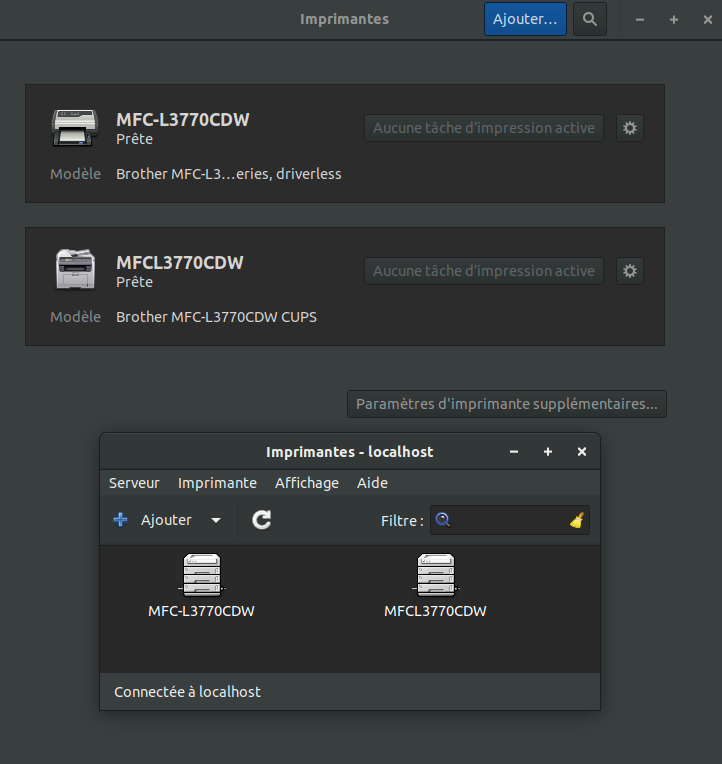Click the Connectée à localhost status text

pyautogui.click(x=188, y=692)
